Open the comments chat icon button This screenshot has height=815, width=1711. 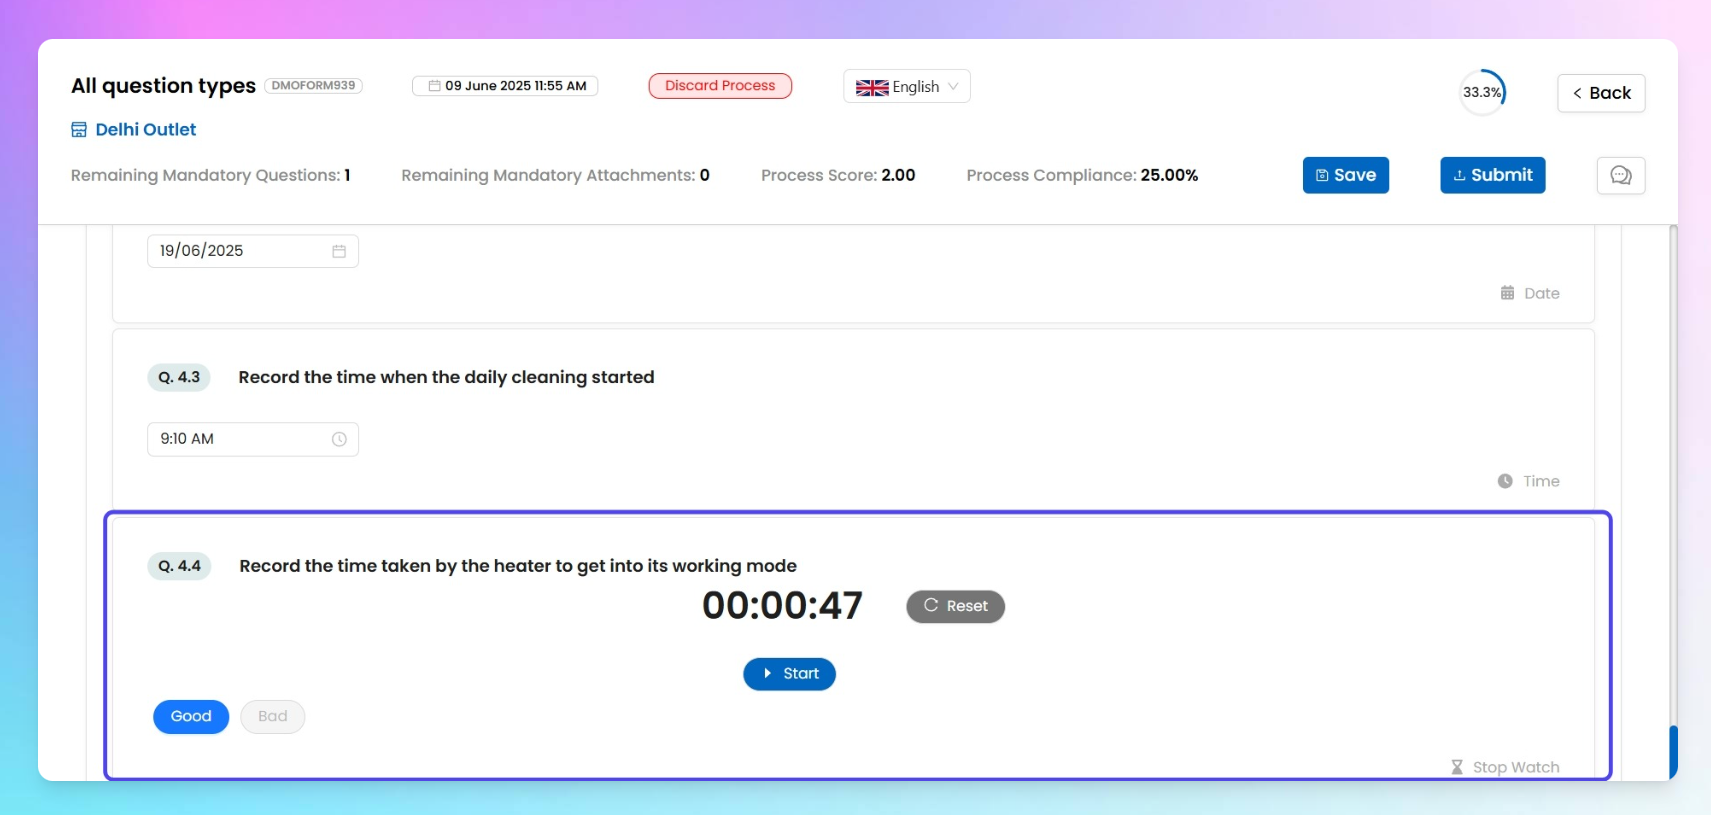(x=1620, y=175)
